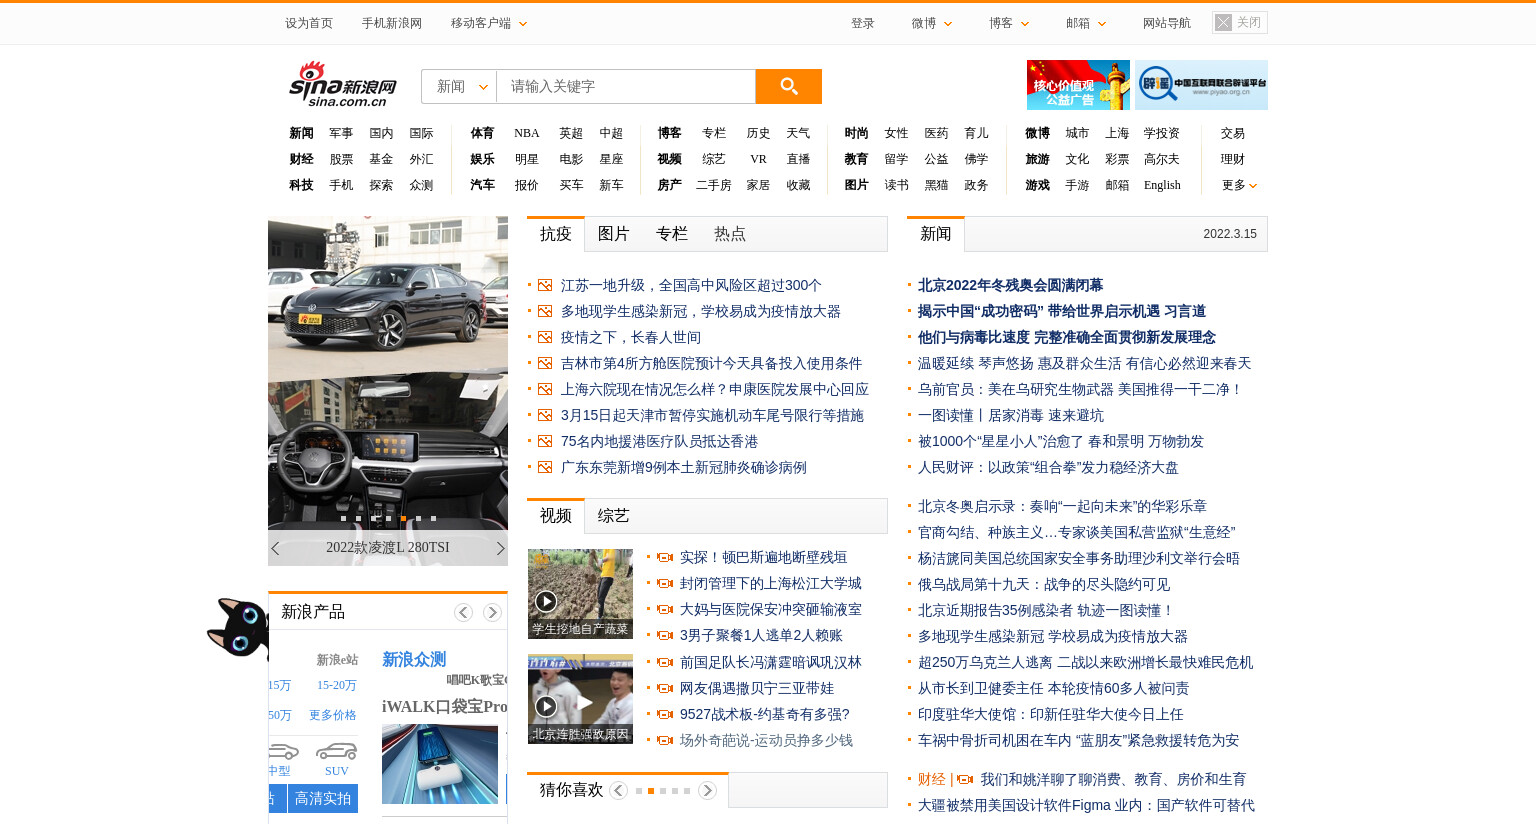Click the 高清实拍 button
Viewport: 1536px width, 824px height.
click(x=323, y=798)
